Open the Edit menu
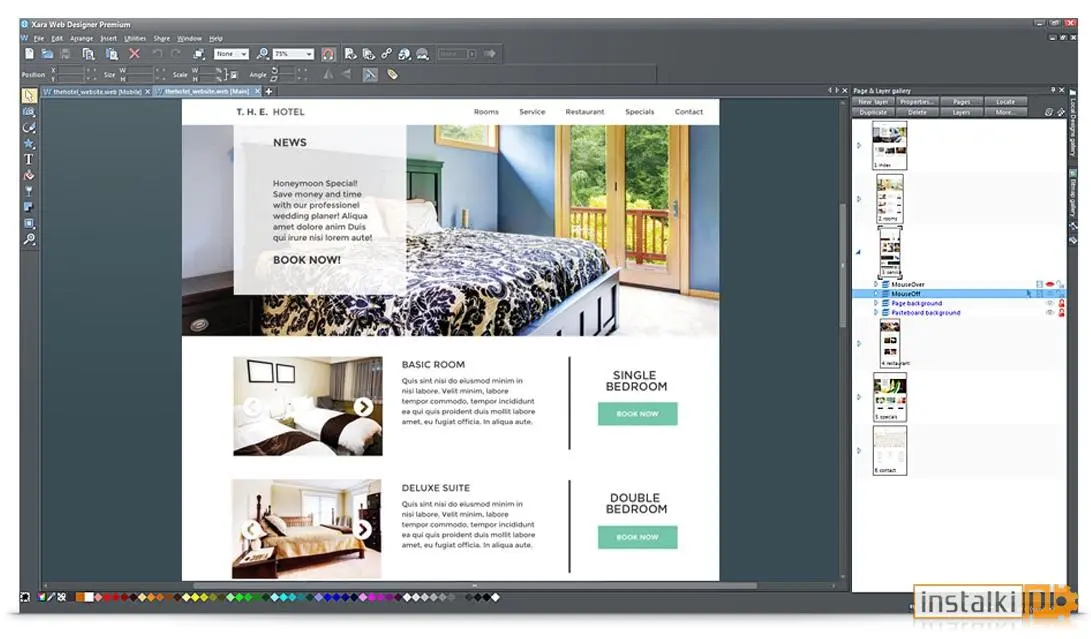 pyautogui.click(x=57, y=38)
